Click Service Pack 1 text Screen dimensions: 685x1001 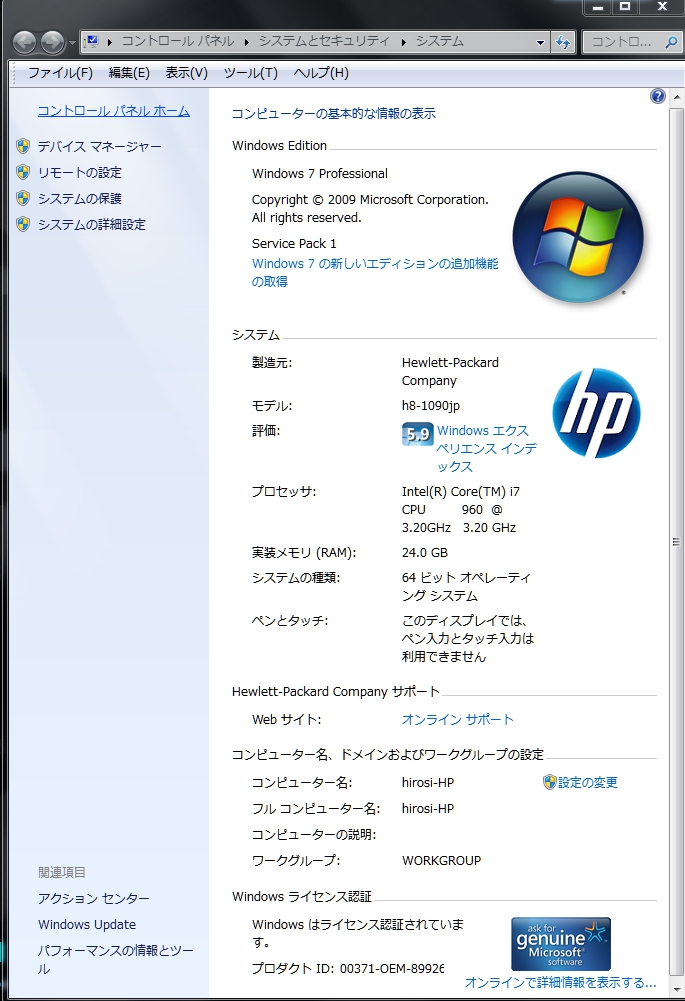pos(294,244)
